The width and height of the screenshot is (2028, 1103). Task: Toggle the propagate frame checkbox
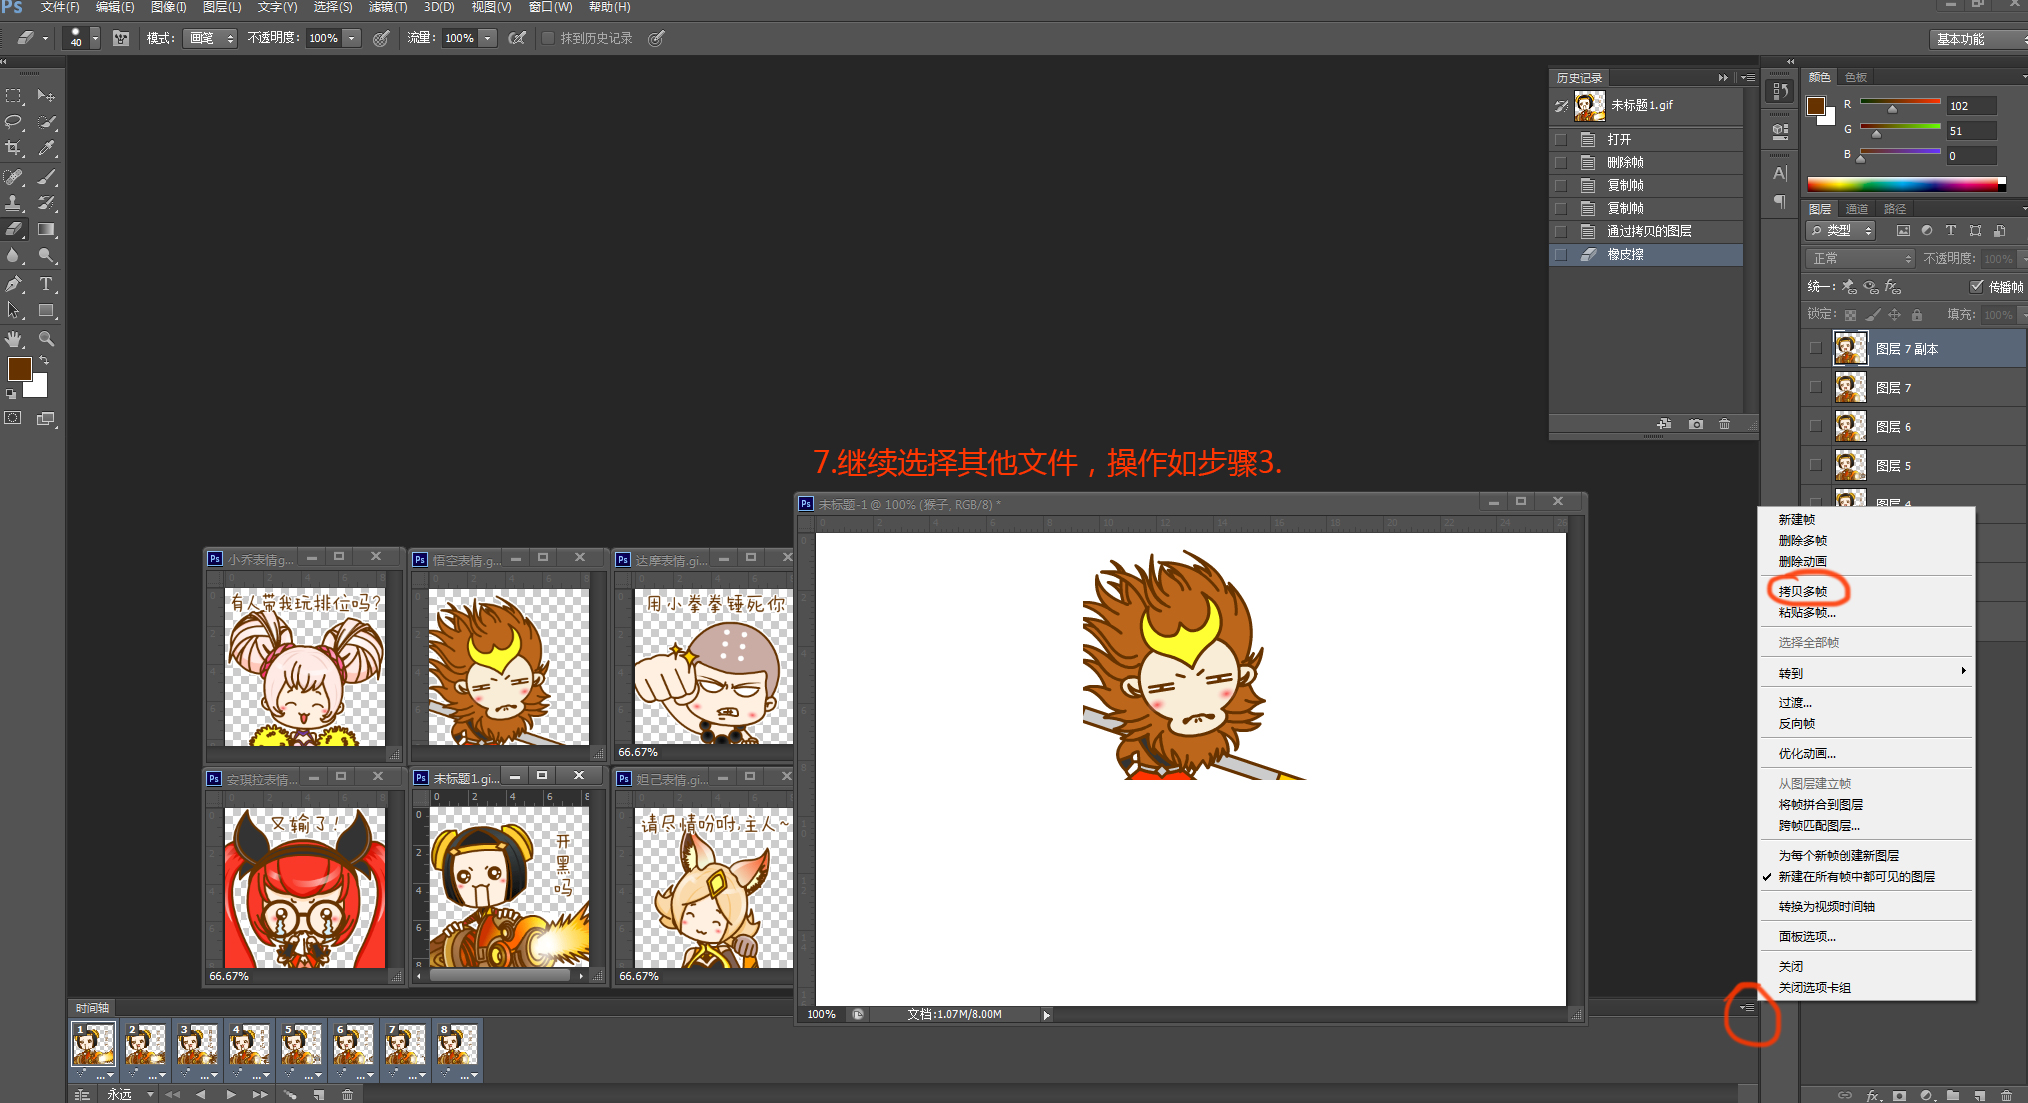(1976, 287)
